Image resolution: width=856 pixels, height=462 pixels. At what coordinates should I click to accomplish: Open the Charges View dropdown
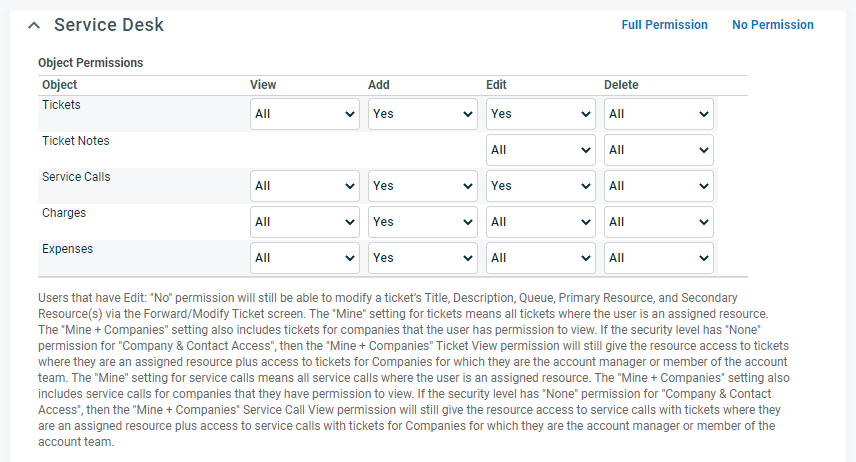click(x=305, y=222)
